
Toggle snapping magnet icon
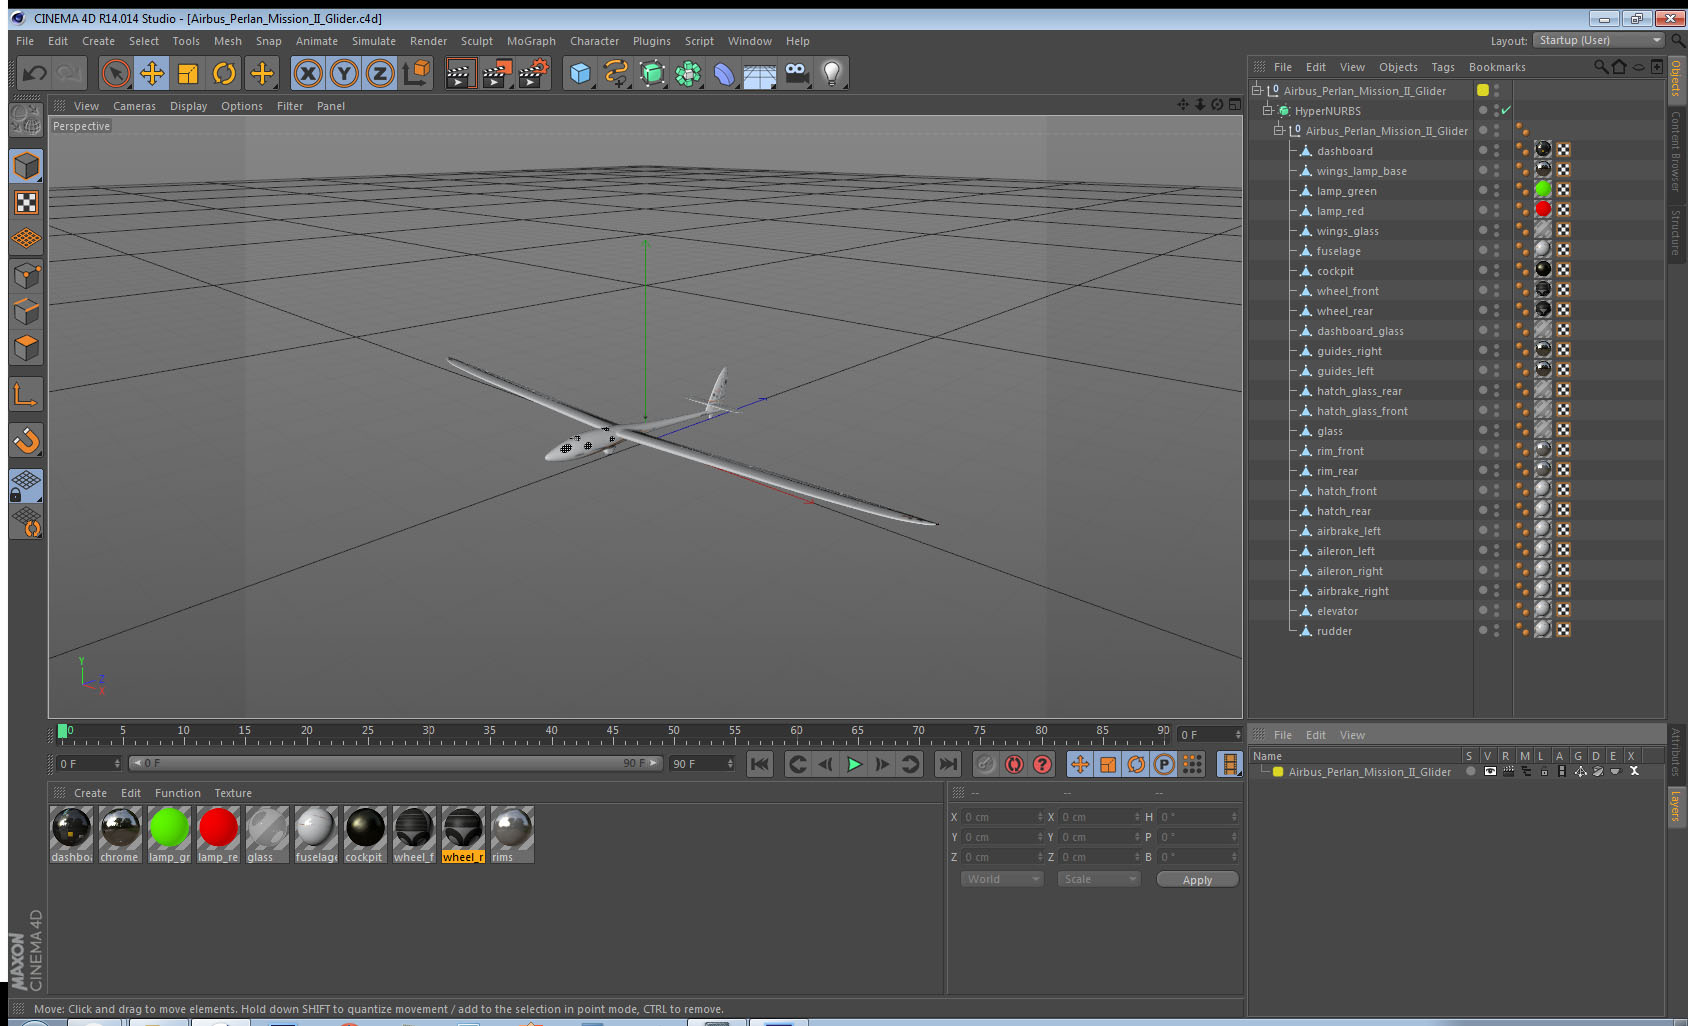[26, 440]
